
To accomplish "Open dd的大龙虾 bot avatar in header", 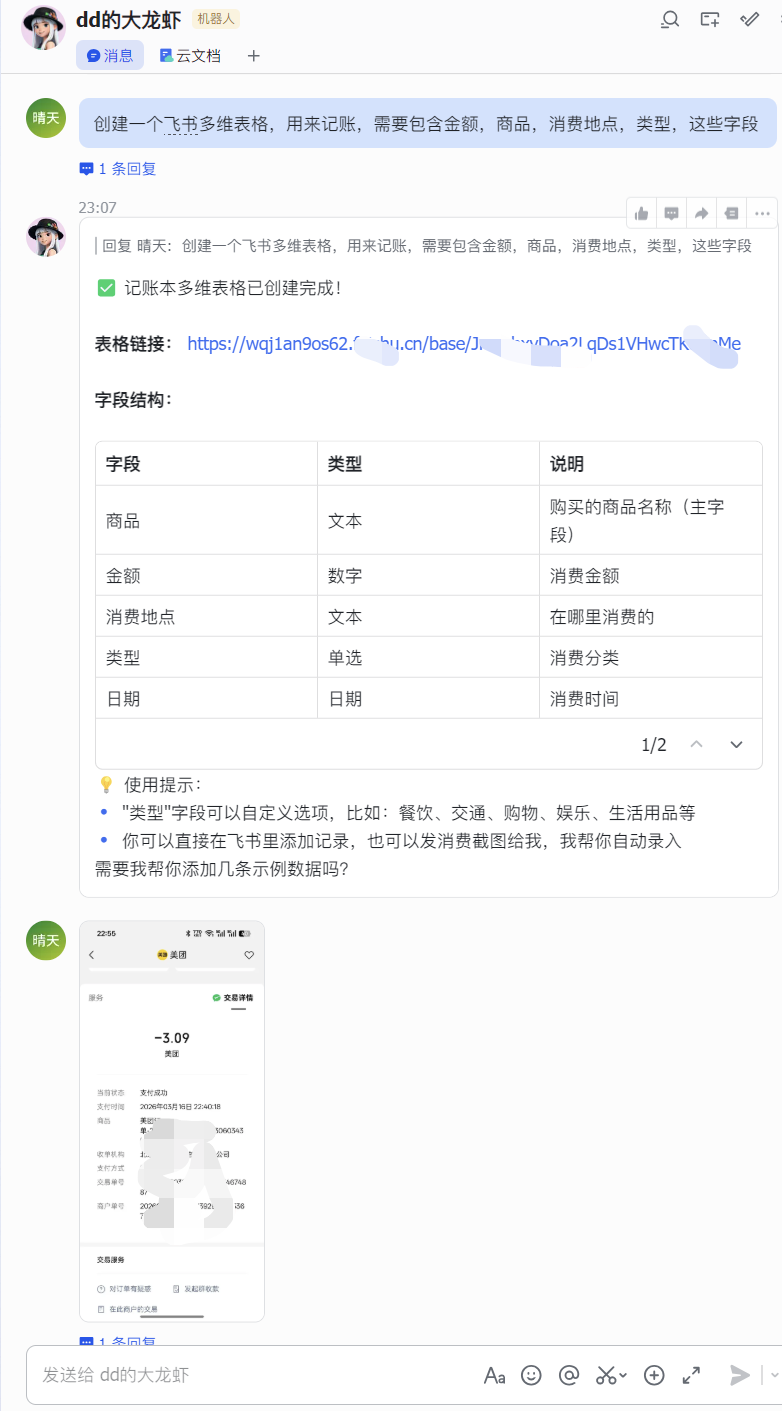I will click(x=43, y=26).
